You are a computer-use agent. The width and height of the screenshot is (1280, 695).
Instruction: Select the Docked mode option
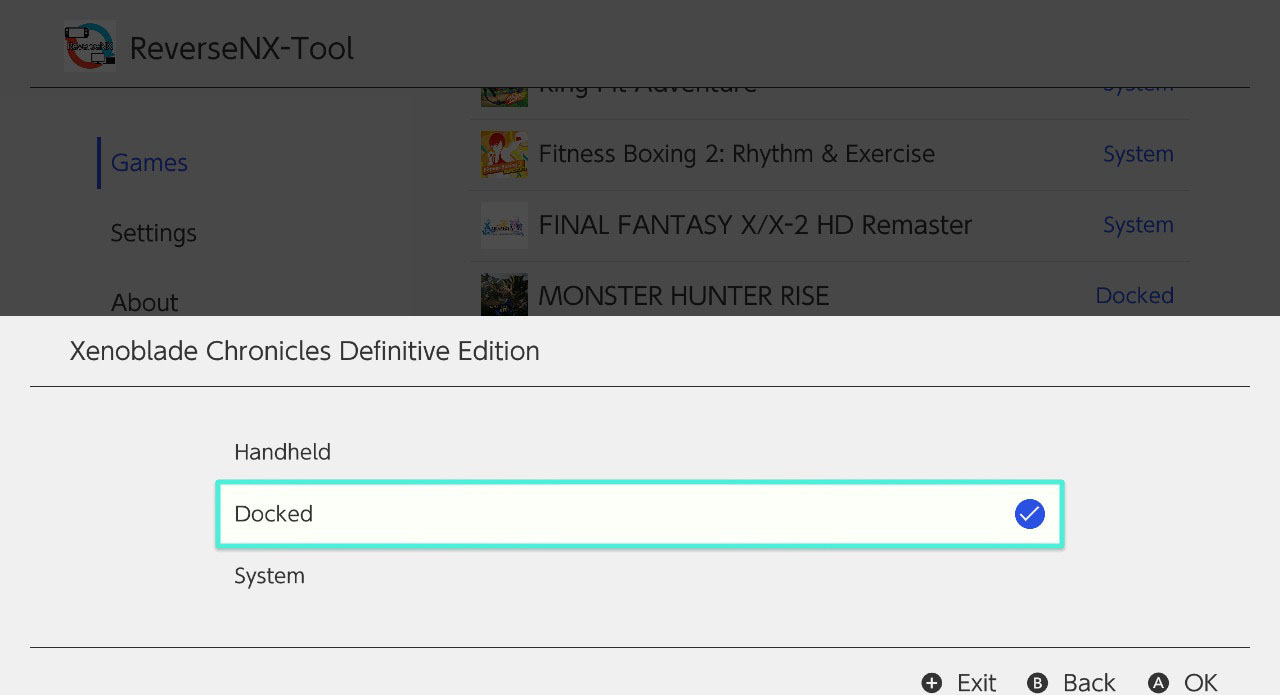coord(640,514)
